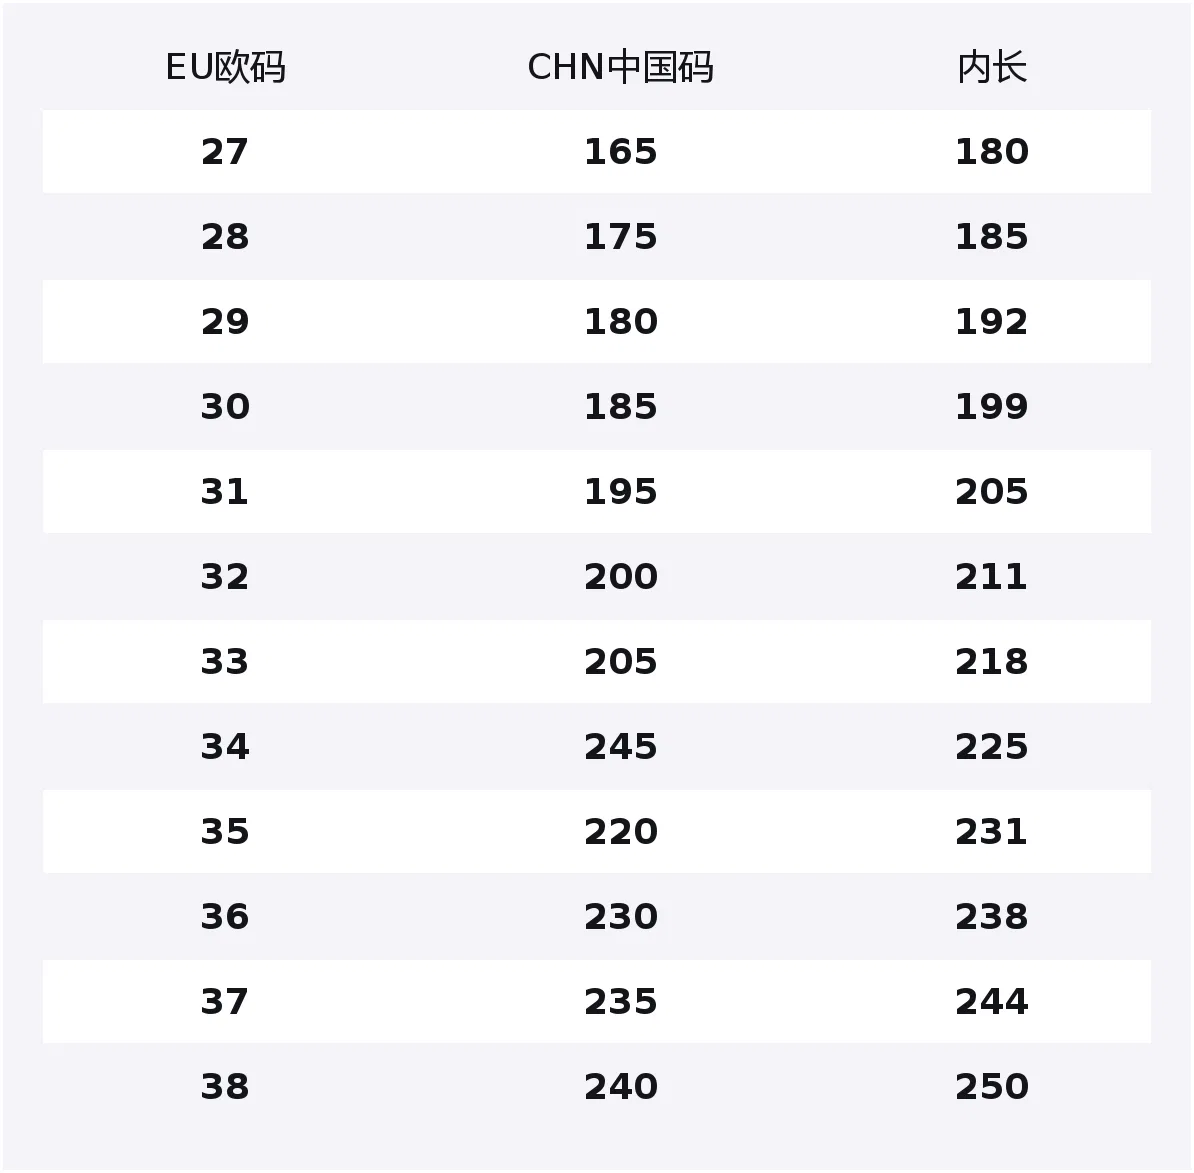Click CHN size 180 in row 29
This screenshot has height=1173, width=1194.
click(x=621, y=321)
